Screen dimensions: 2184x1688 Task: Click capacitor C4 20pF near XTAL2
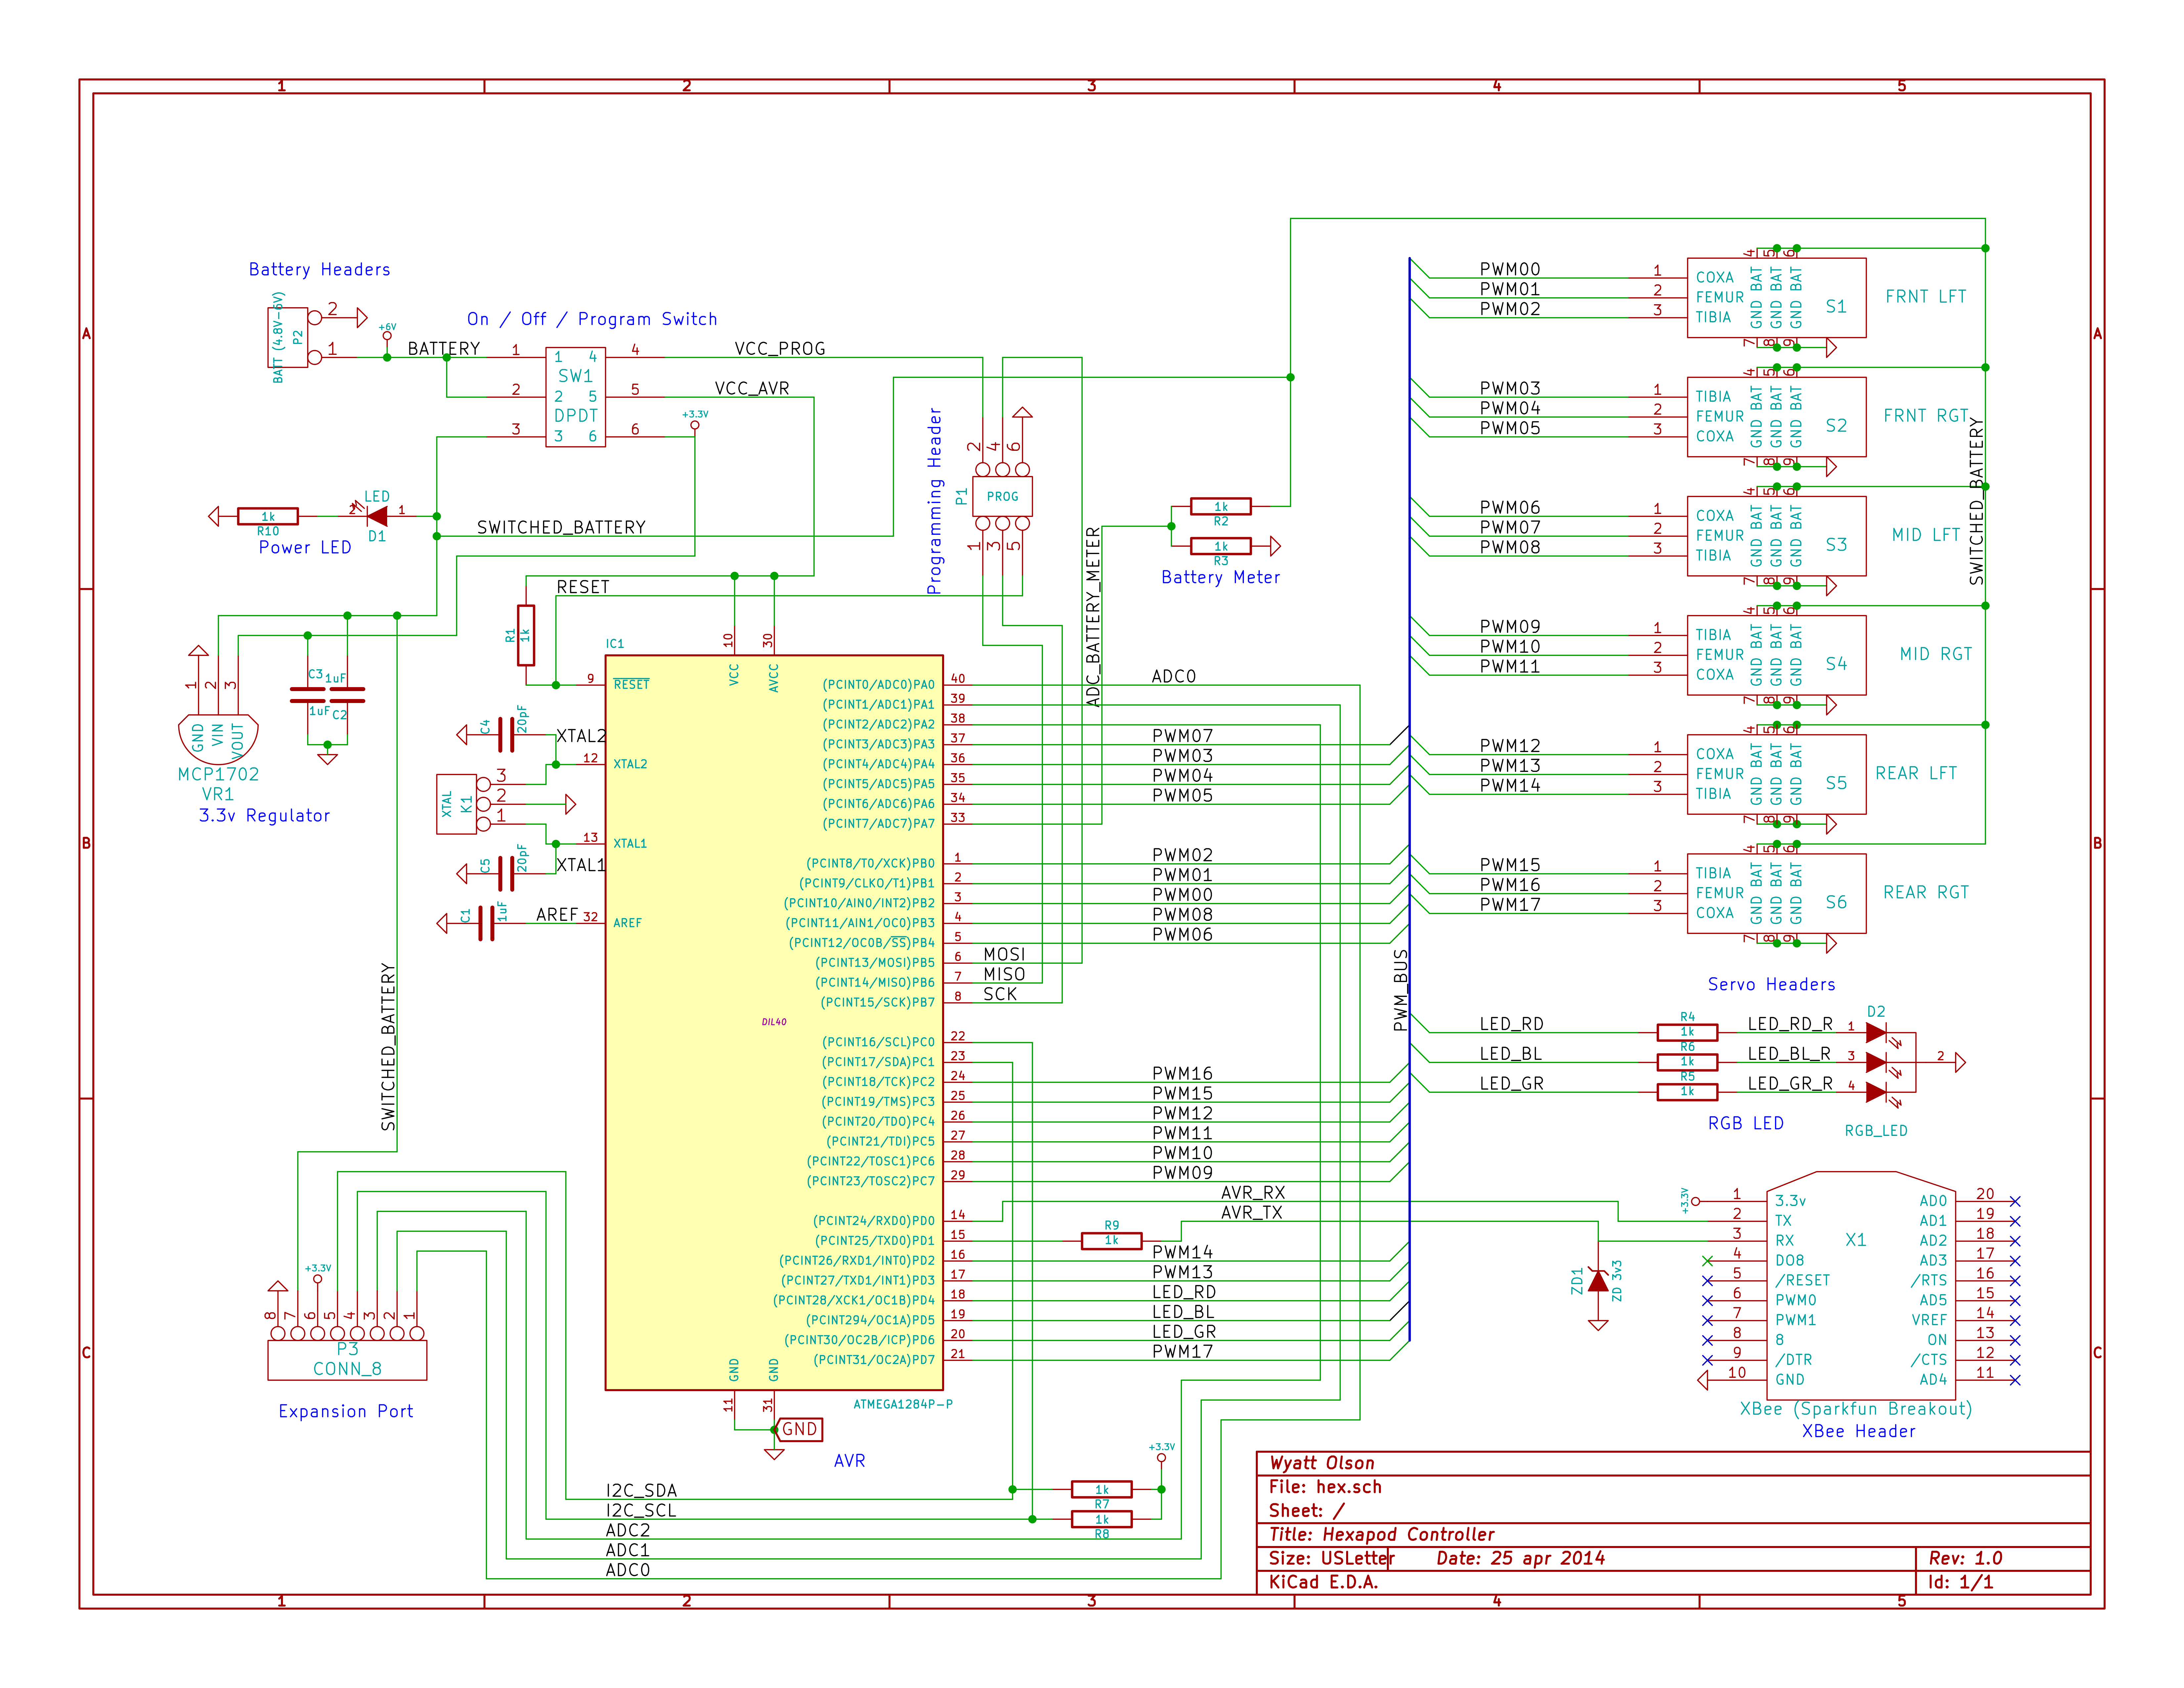[506, 735]
